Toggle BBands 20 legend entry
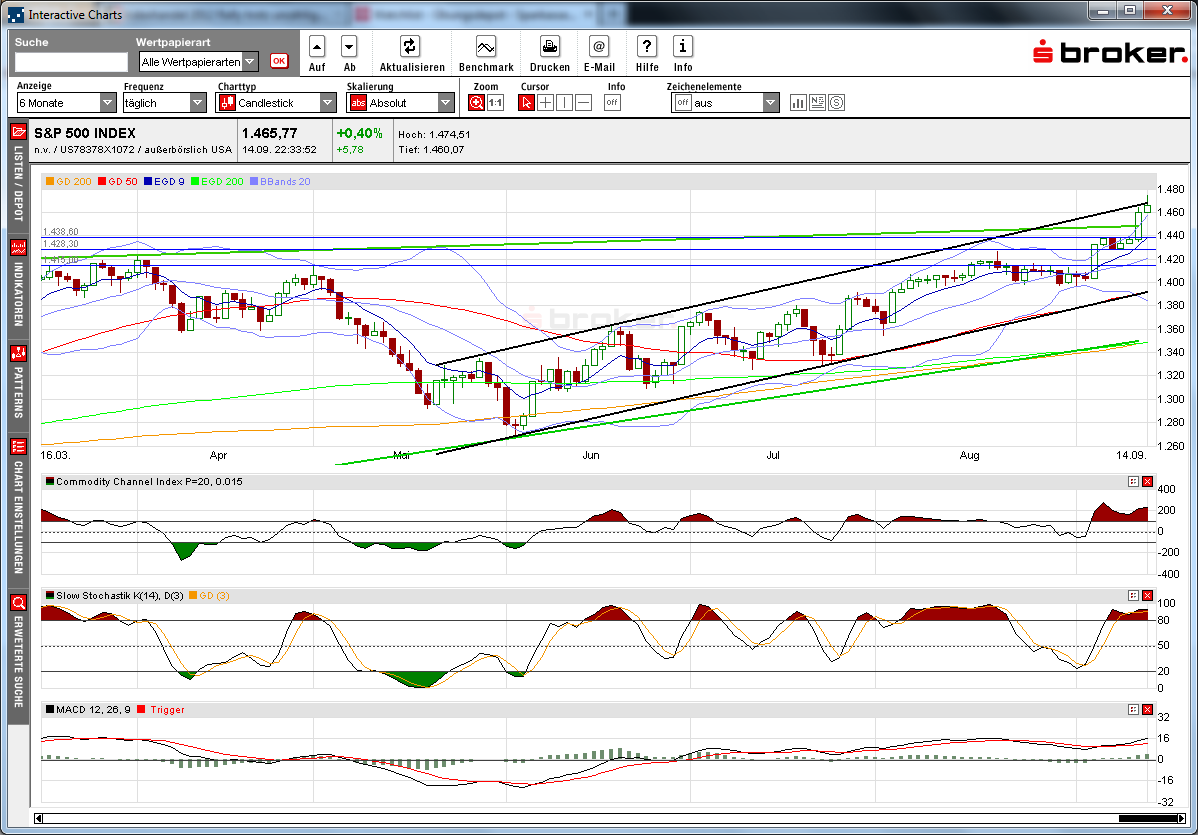 point(280,182)
